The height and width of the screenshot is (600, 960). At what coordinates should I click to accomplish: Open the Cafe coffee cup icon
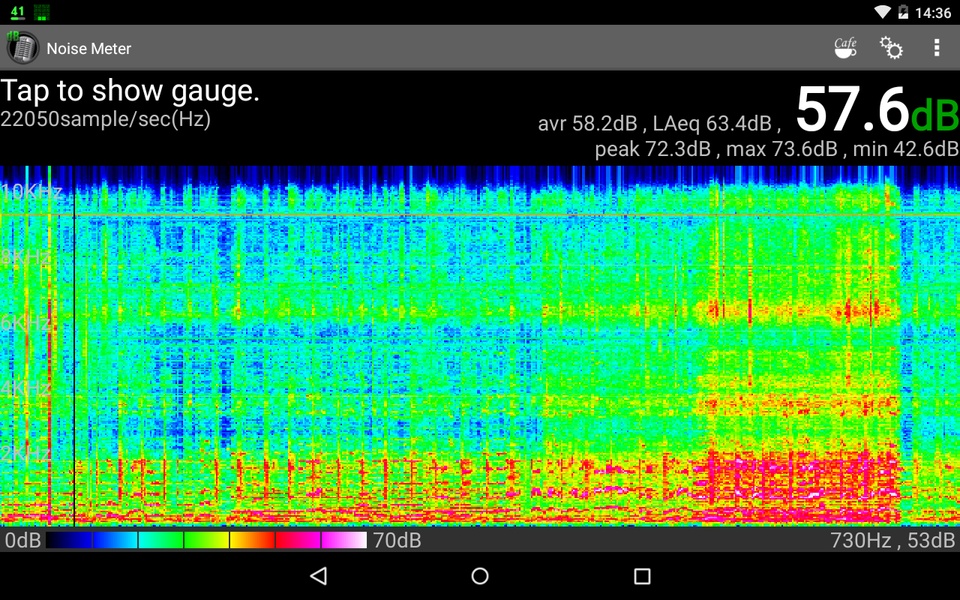coord(845,48)
